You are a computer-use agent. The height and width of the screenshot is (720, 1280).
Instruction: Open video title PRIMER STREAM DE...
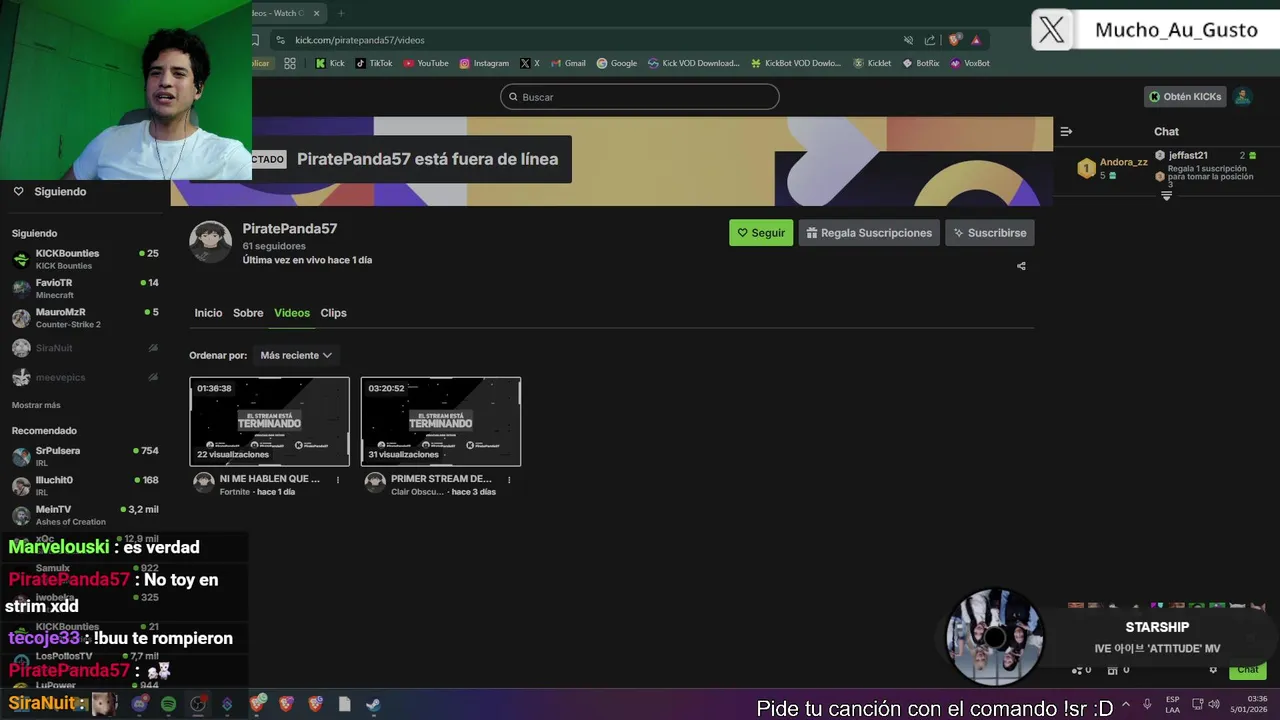coord(441,479)
